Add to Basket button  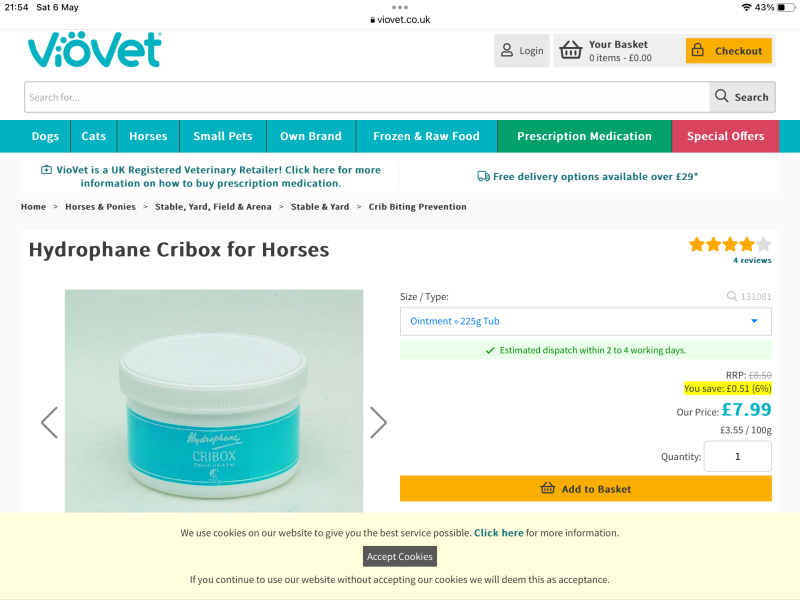point(585,489)
